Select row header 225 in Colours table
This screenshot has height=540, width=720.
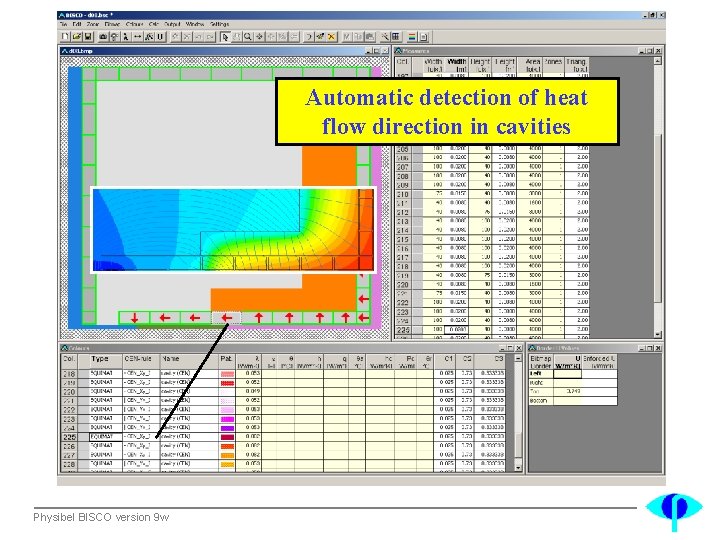pos(69,437)
